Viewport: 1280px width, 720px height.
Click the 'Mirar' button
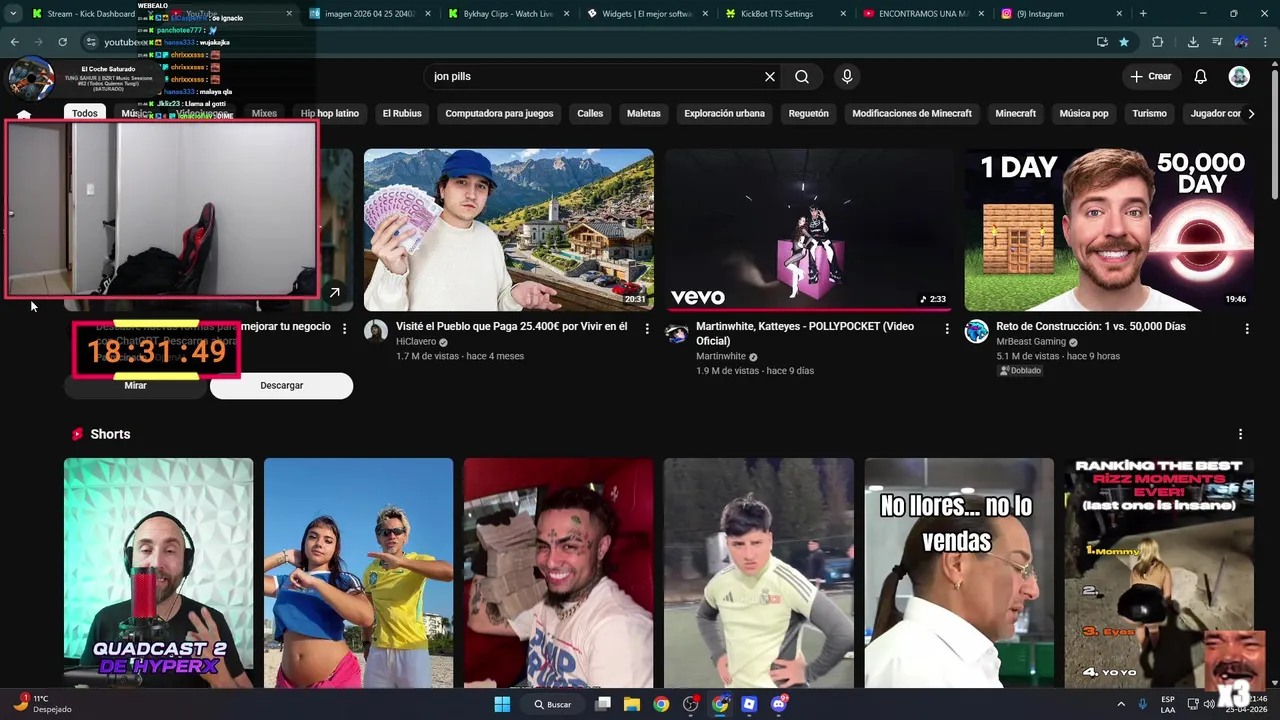click(x=135, y=386)
